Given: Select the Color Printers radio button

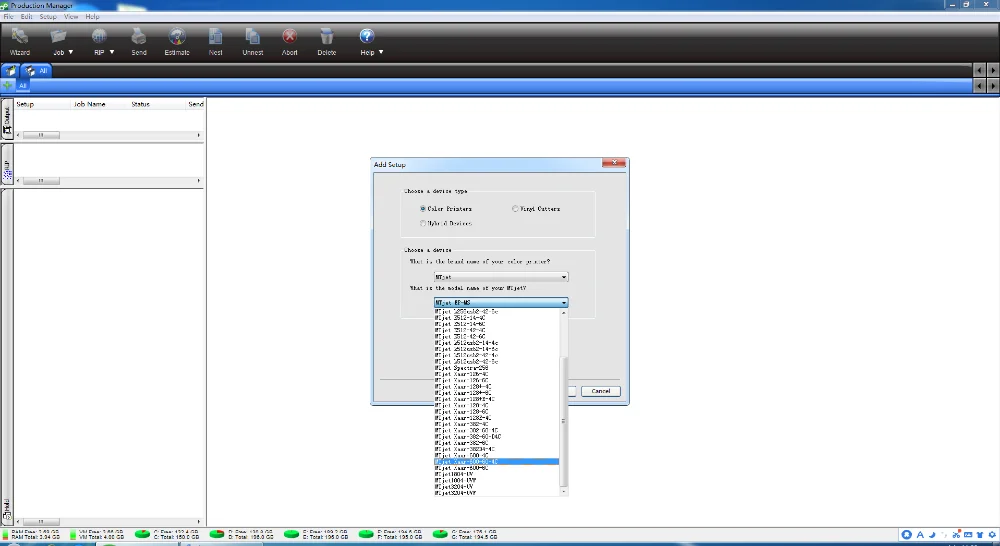Looking at the screenshot, I should click(423, 209).
